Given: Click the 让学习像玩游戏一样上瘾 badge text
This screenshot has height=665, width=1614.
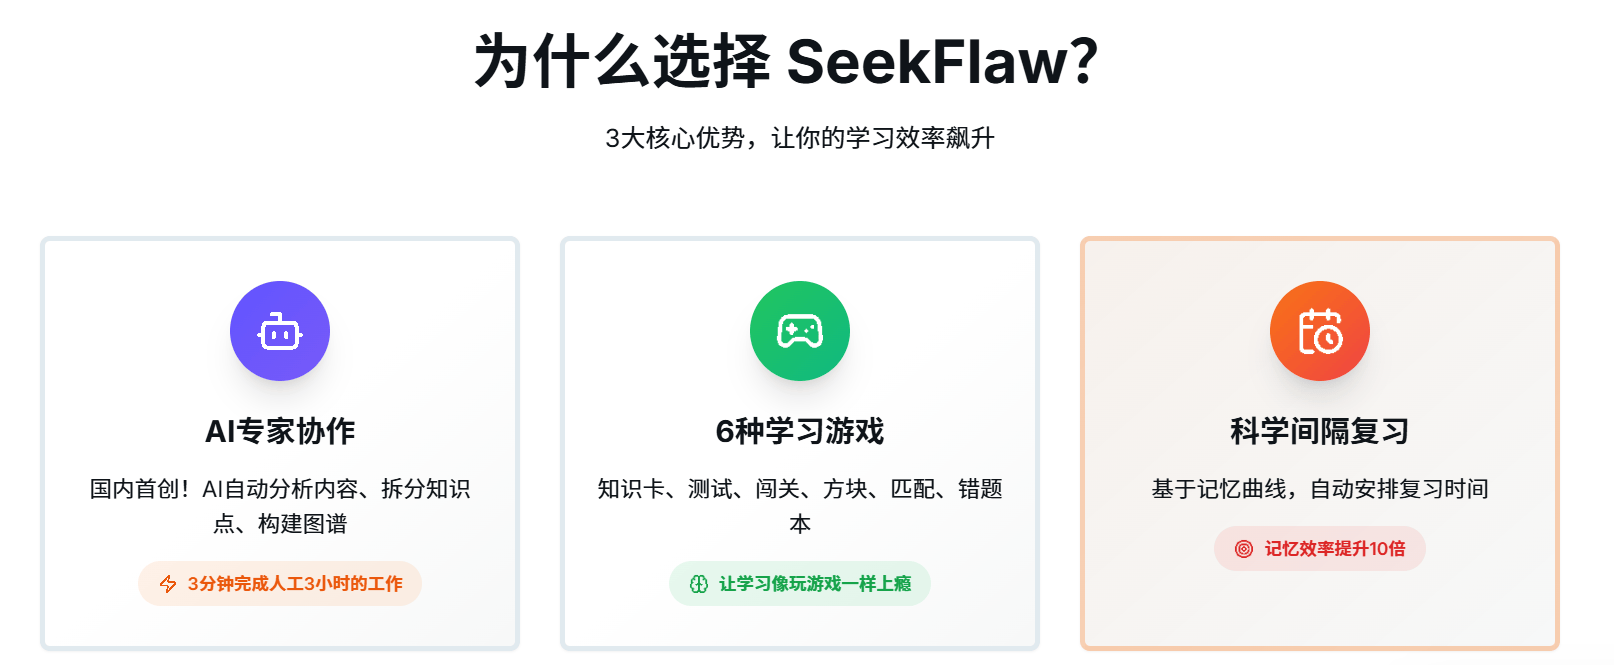Looking at the screenshot, I should pos(815,584).
